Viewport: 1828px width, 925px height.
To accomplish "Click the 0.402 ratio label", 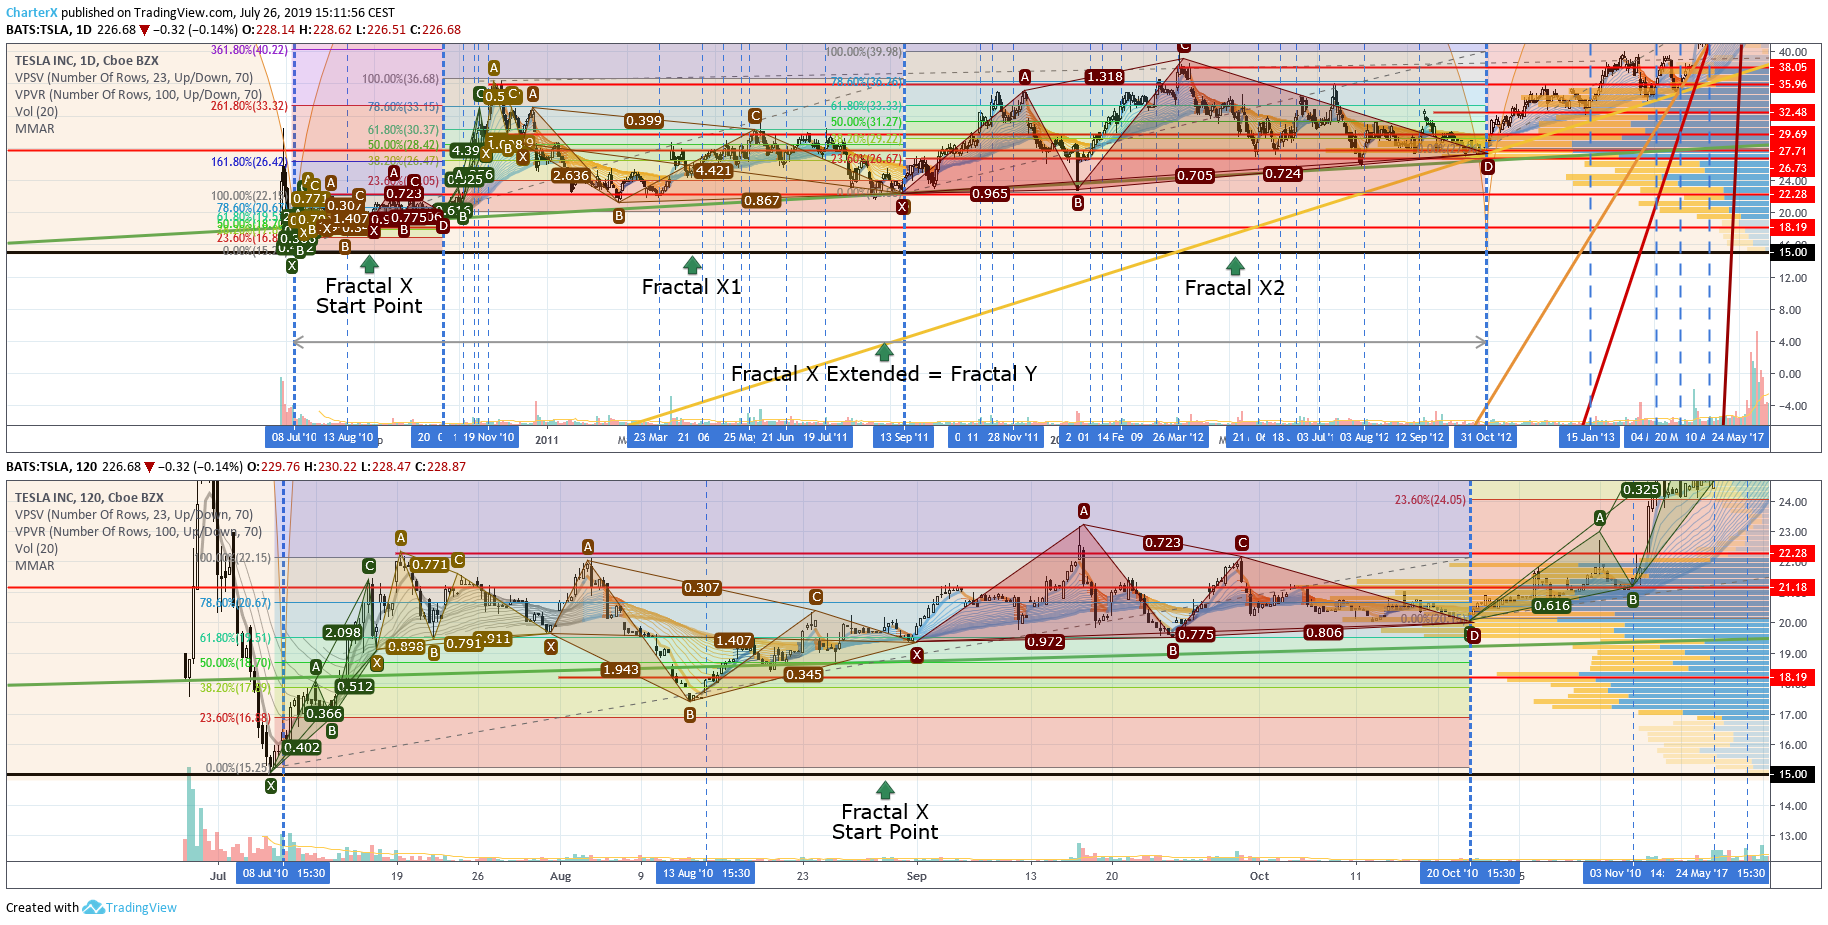I will click(302, 748).
